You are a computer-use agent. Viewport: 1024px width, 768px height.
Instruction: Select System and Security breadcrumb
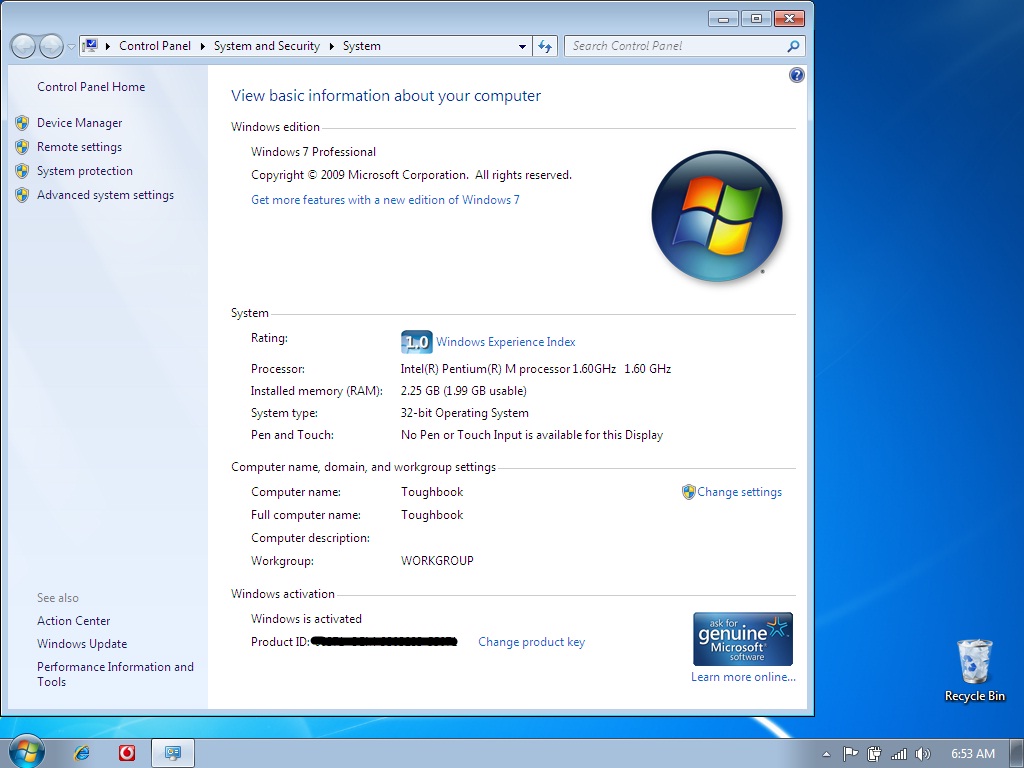(266, 46)
